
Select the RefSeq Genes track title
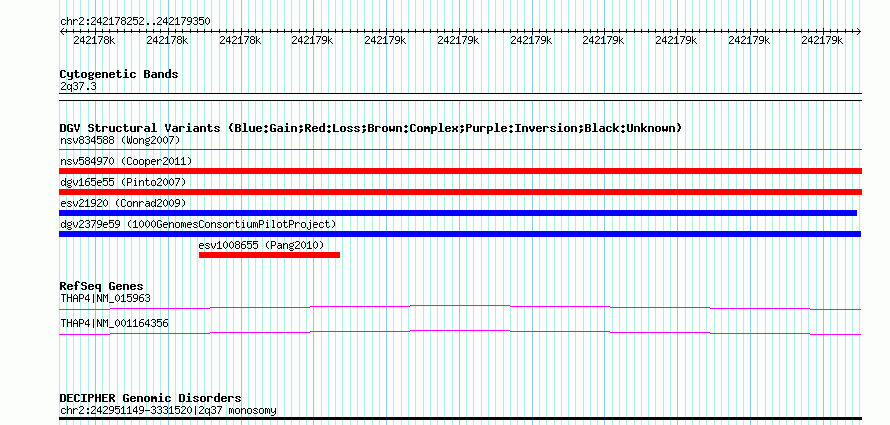point(102,286)
